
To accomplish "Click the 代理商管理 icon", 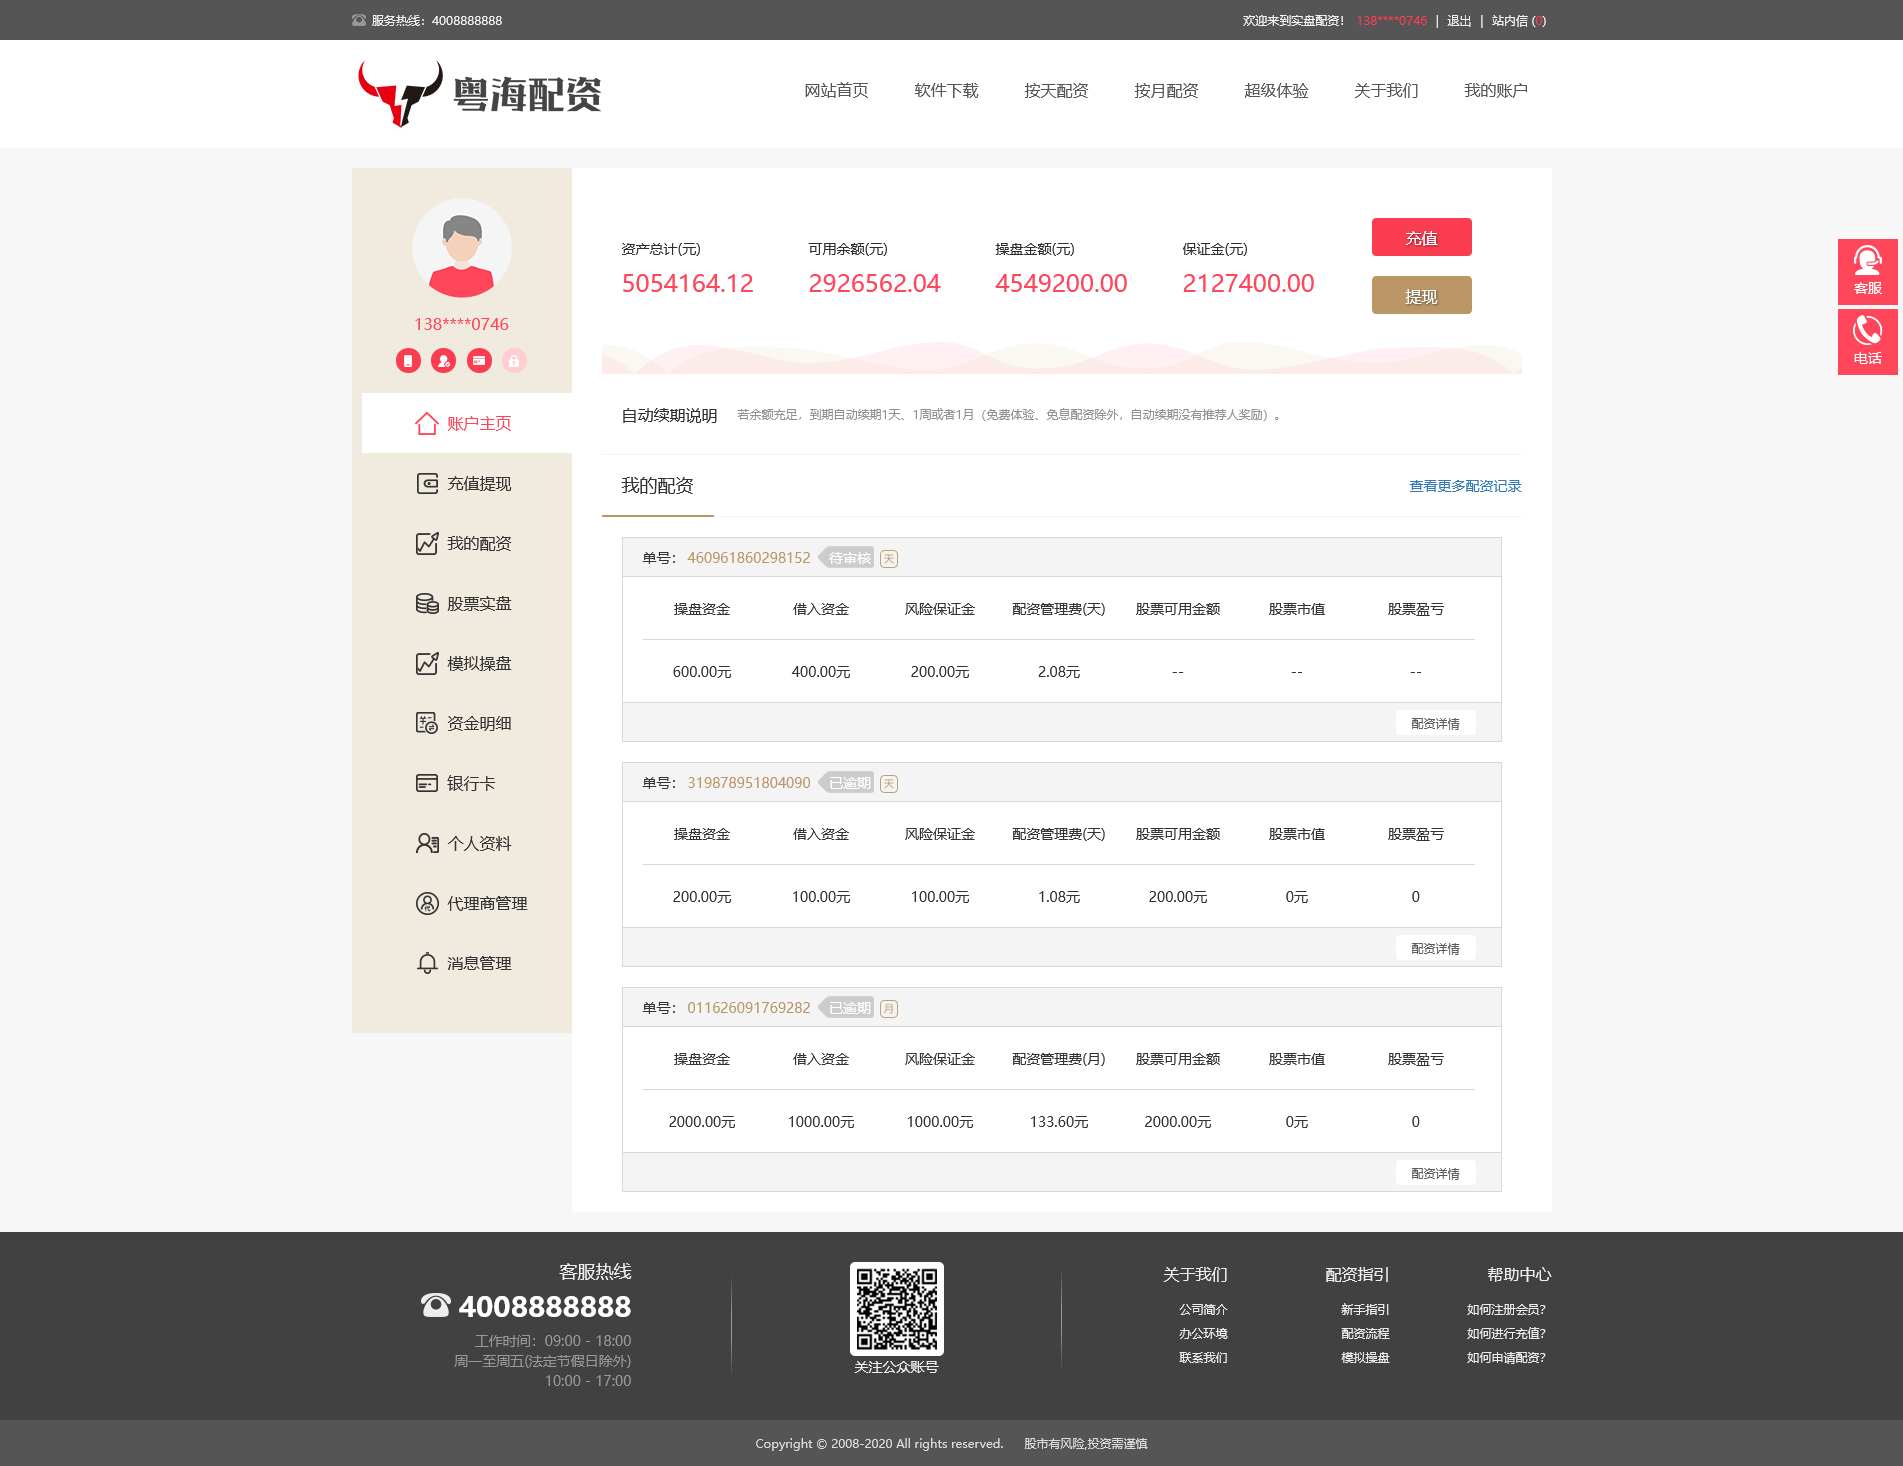I will click(427, 903).
